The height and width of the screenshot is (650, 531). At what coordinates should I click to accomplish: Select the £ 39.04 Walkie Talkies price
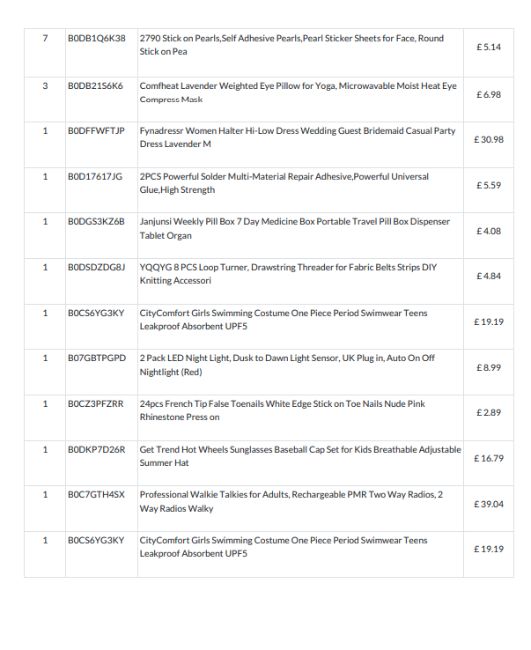488,504
